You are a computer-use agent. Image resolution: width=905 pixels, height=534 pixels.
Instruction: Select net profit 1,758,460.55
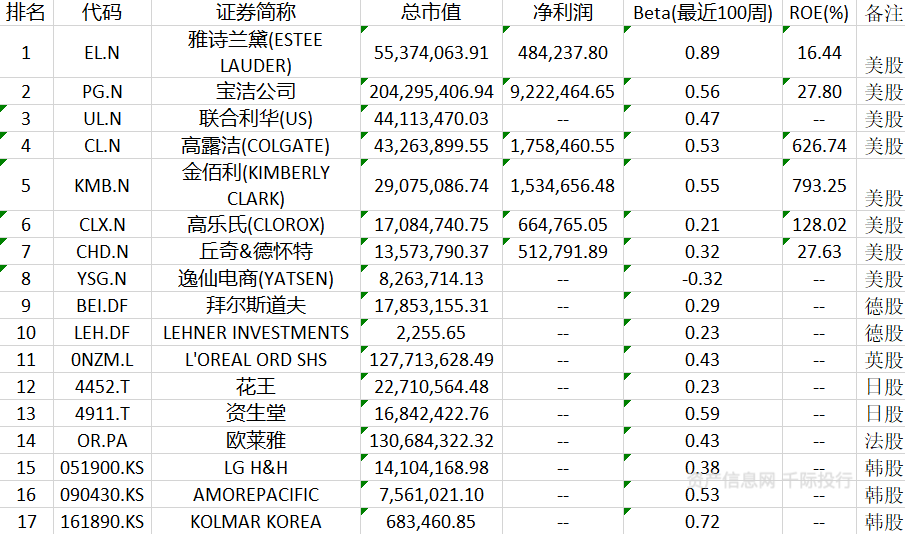tap(563, 145)
